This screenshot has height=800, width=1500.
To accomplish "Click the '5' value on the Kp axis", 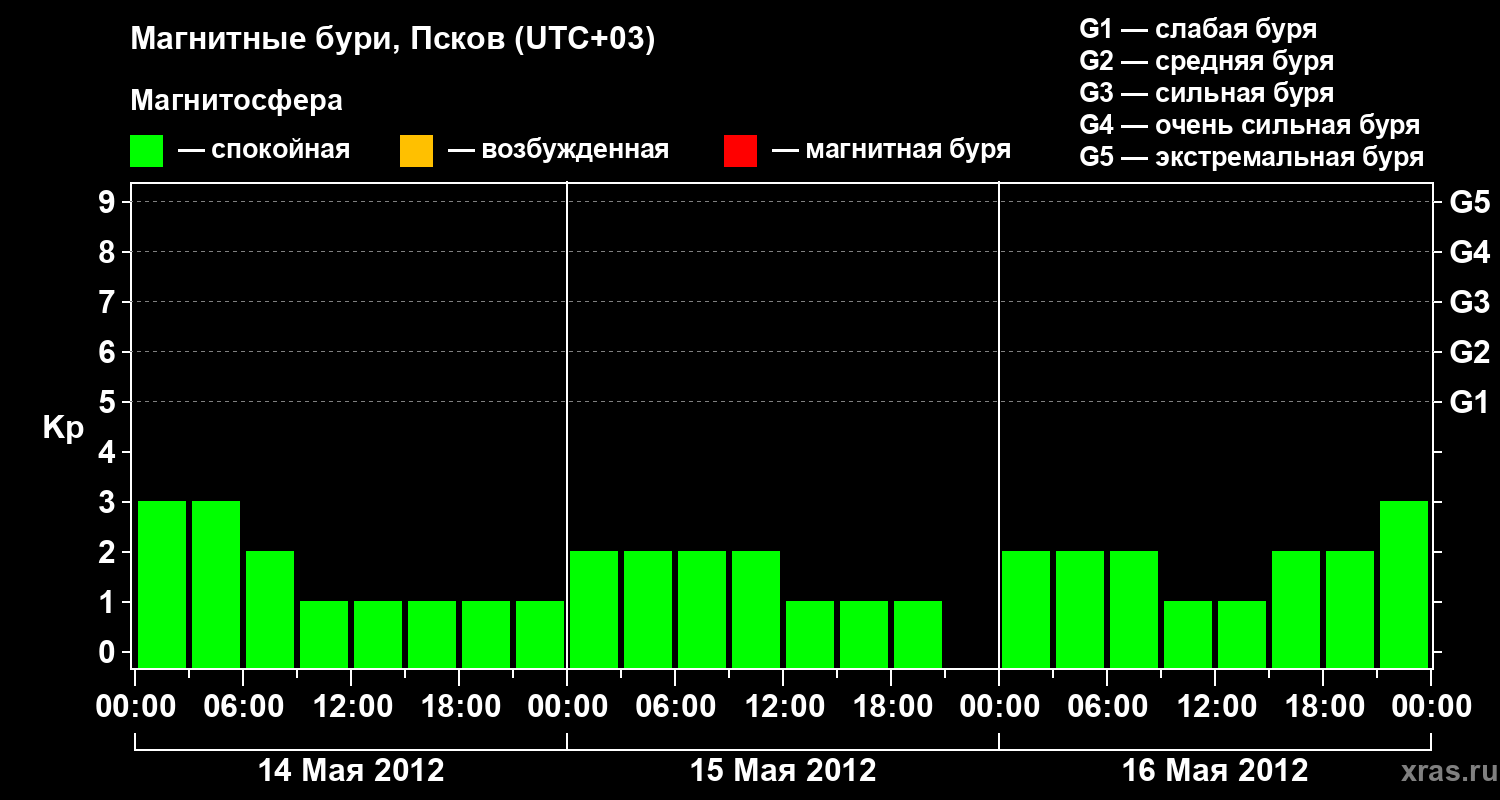I will coord(109,402).
